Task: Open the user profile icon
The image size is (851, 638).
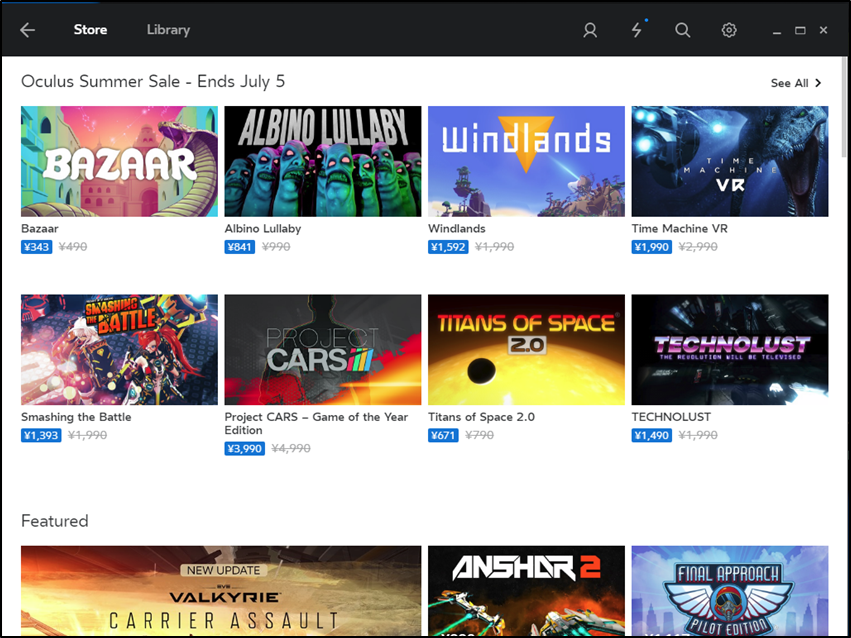Action: [590, 30]
